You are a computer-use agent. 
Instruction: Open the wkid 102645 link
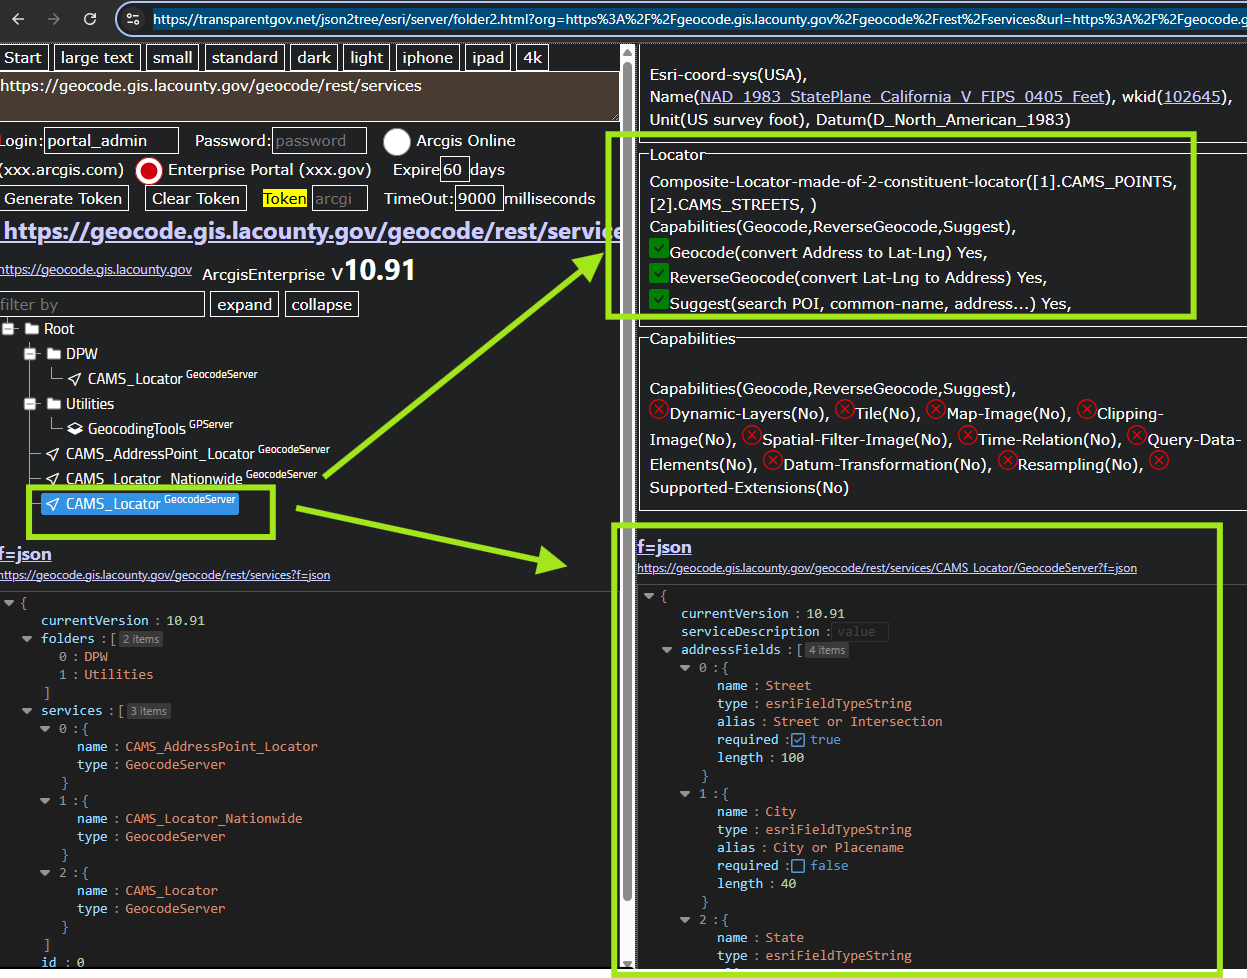tap(1192, 97)
